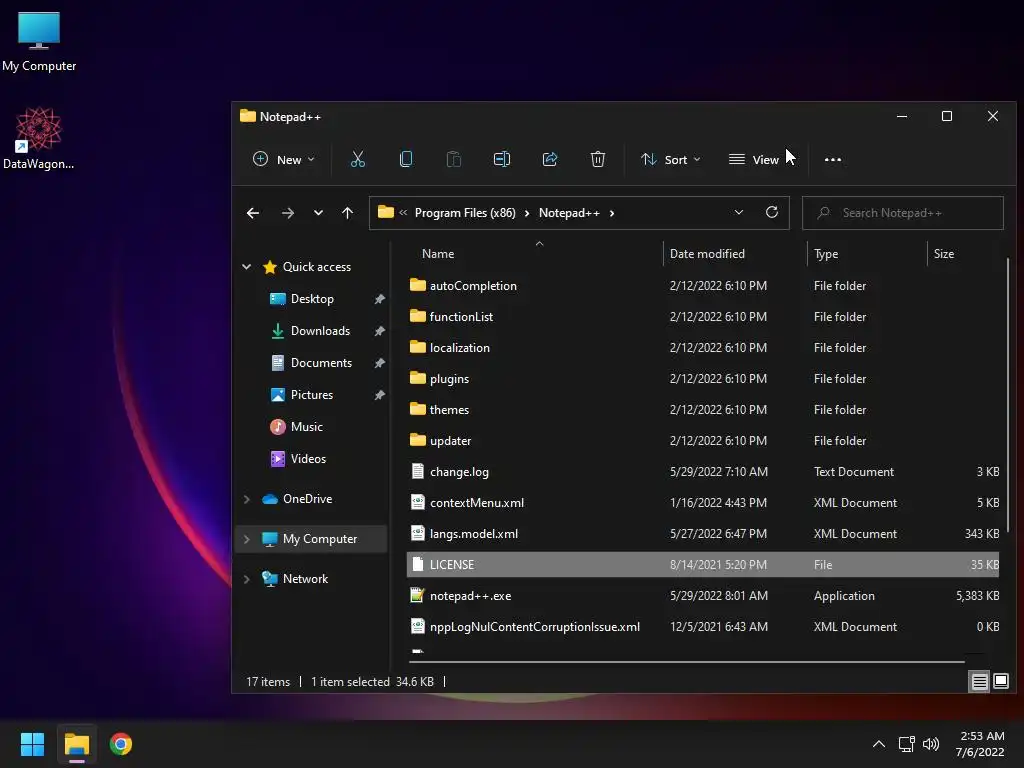Image resolution: width=1024 pixels, height=768 pixels.
Task: Expand the Network tree node
Action: pyautogui.click(x=246, y=579)
